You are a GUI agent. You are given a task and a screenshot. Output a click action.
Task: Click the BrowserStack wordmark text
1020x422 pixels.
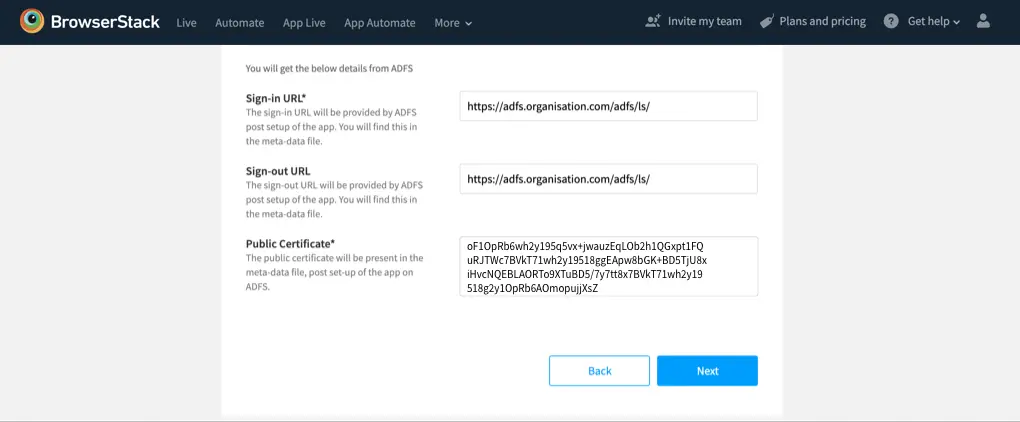coord(106,22)
